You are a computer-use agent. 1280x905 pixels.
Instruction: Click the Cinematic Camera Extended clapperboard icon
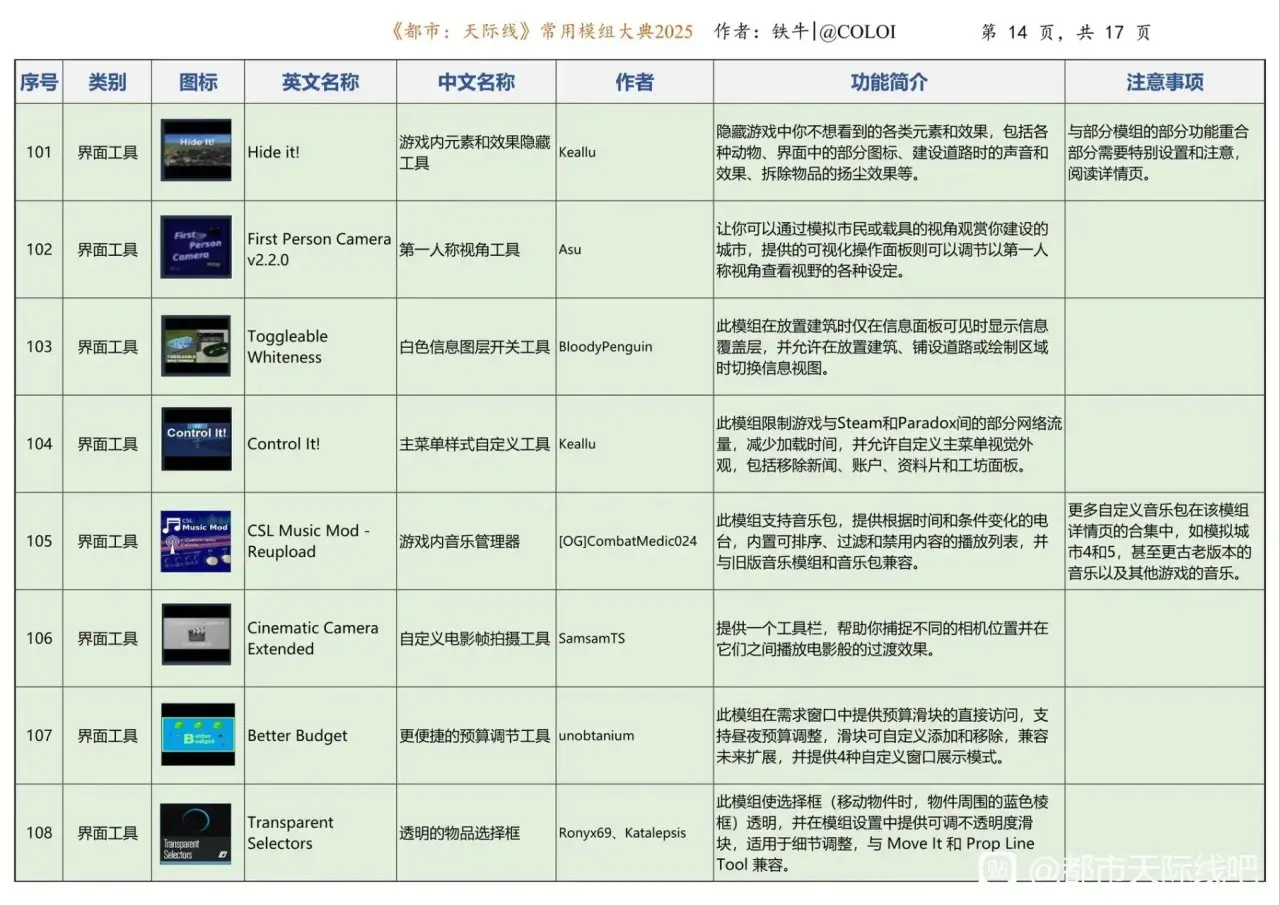[196, 635]
